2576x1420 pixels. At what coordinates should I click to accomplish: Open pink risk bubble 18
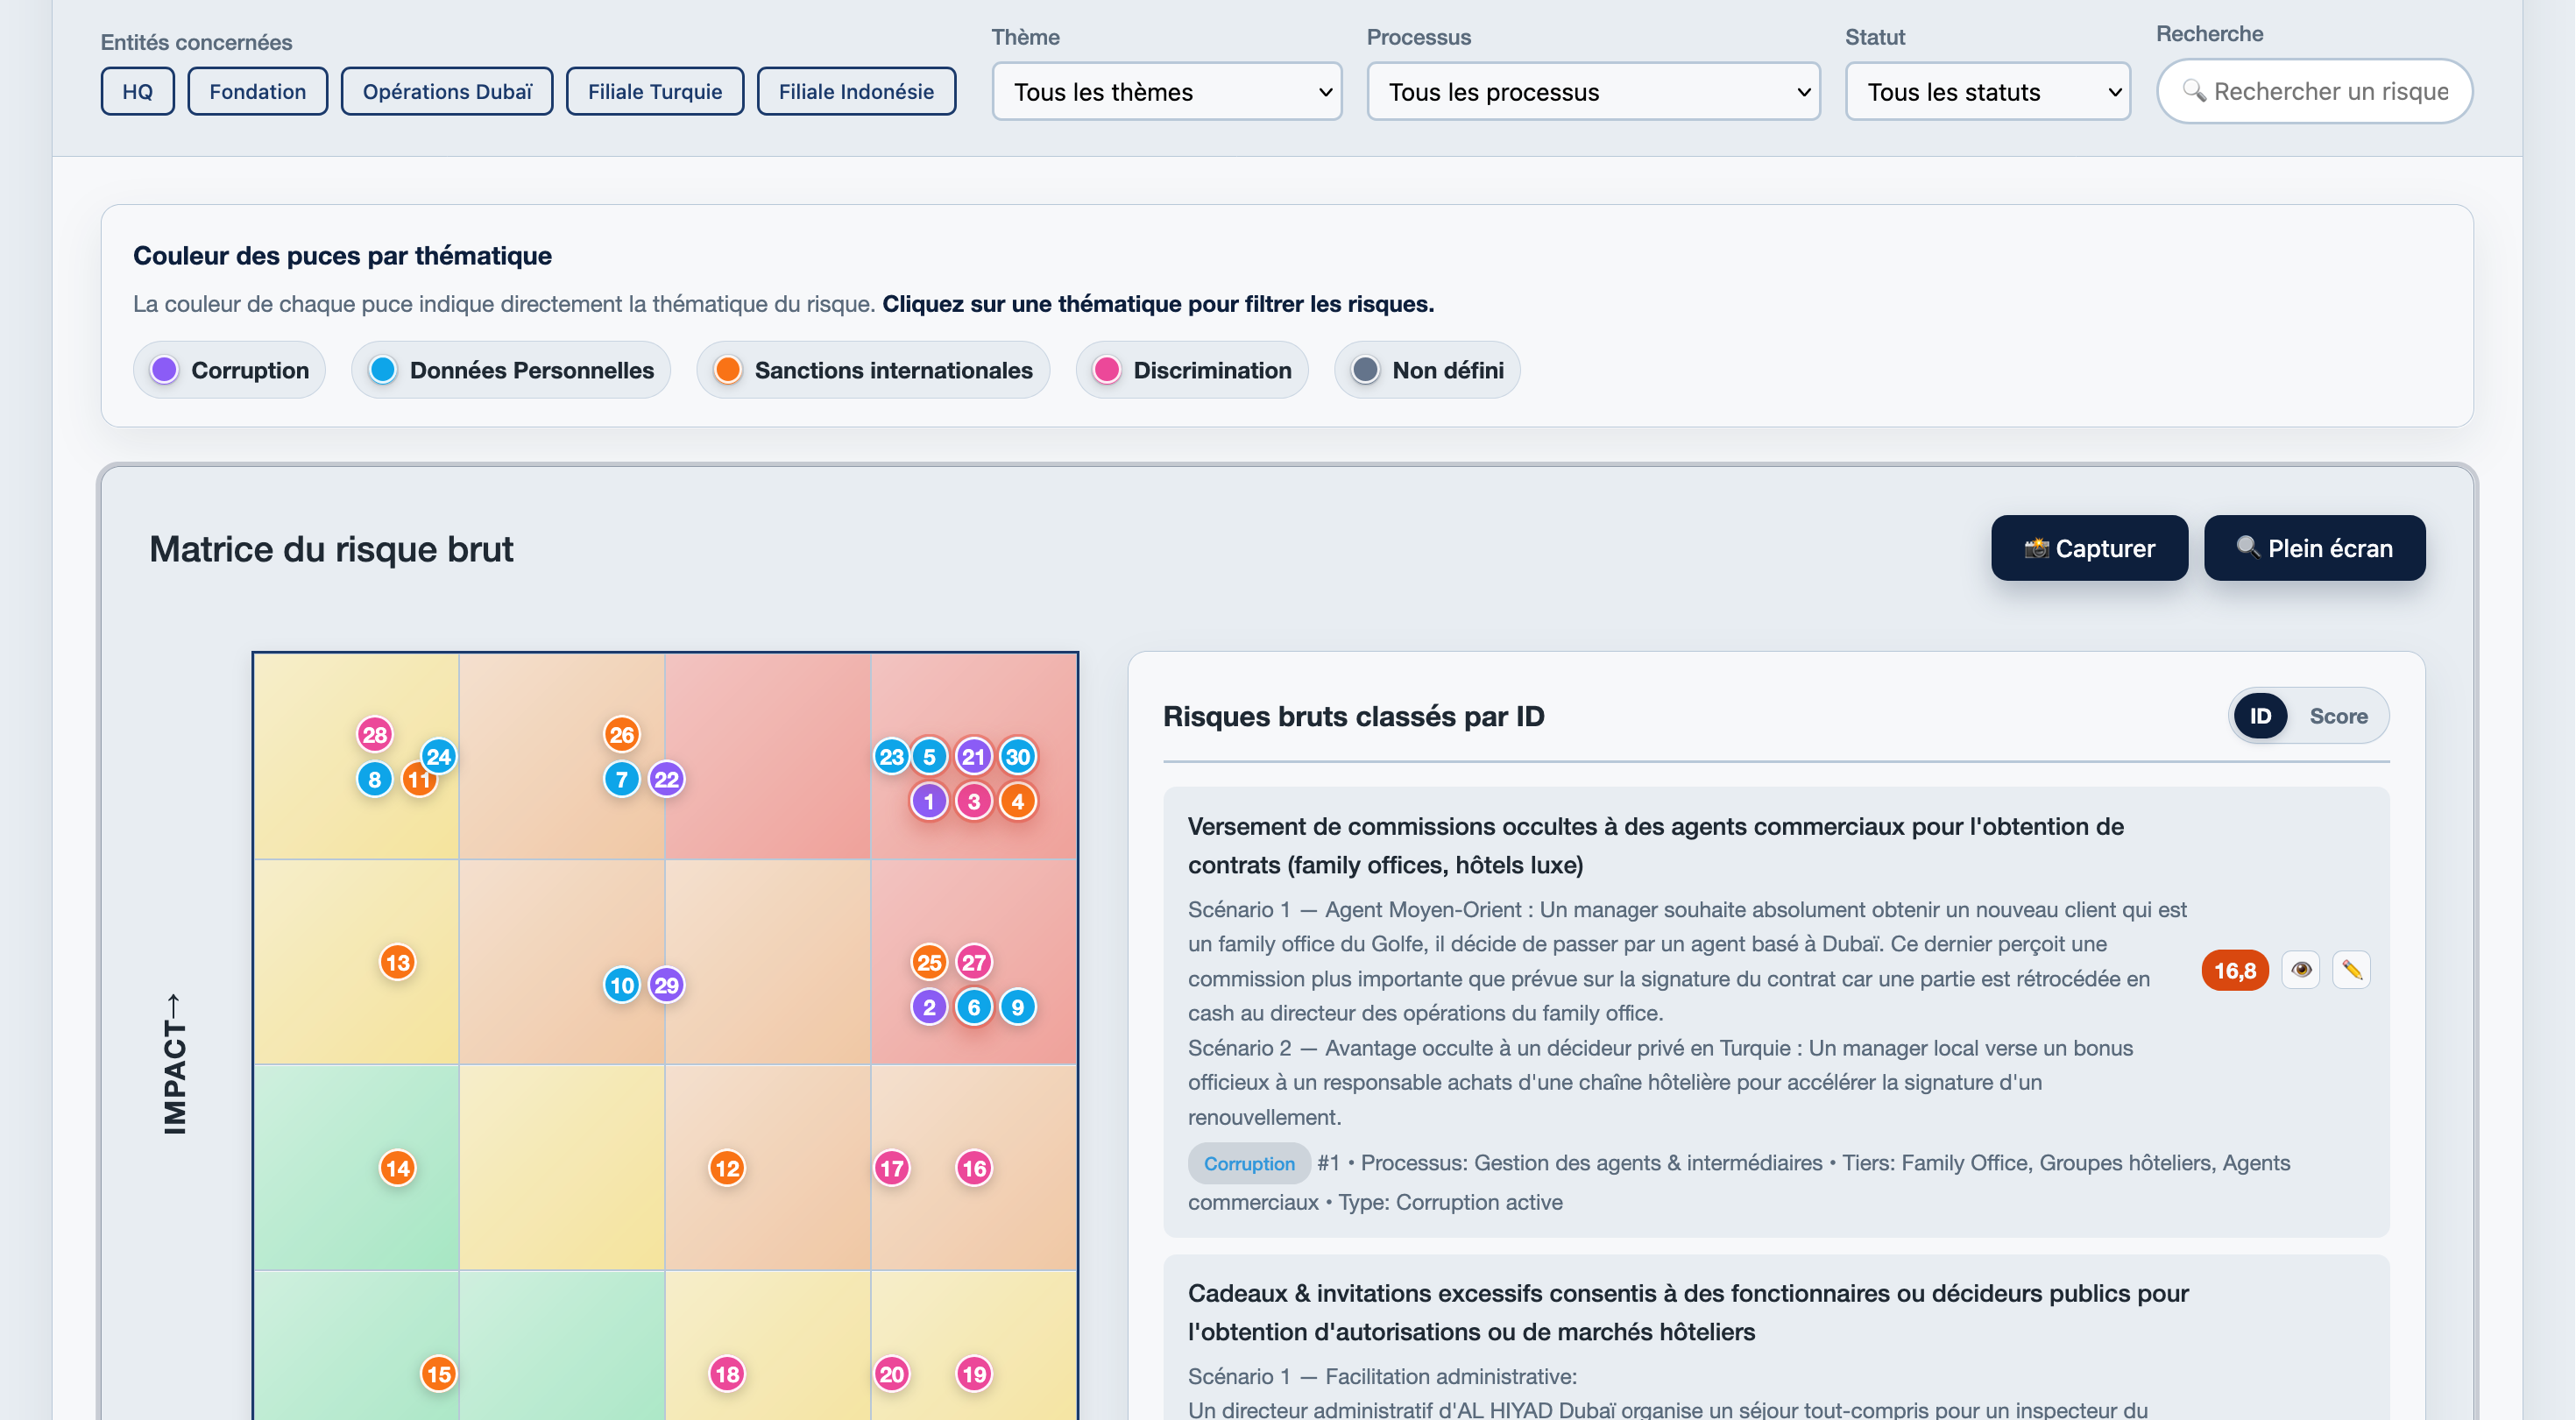tap(727, 1374)
